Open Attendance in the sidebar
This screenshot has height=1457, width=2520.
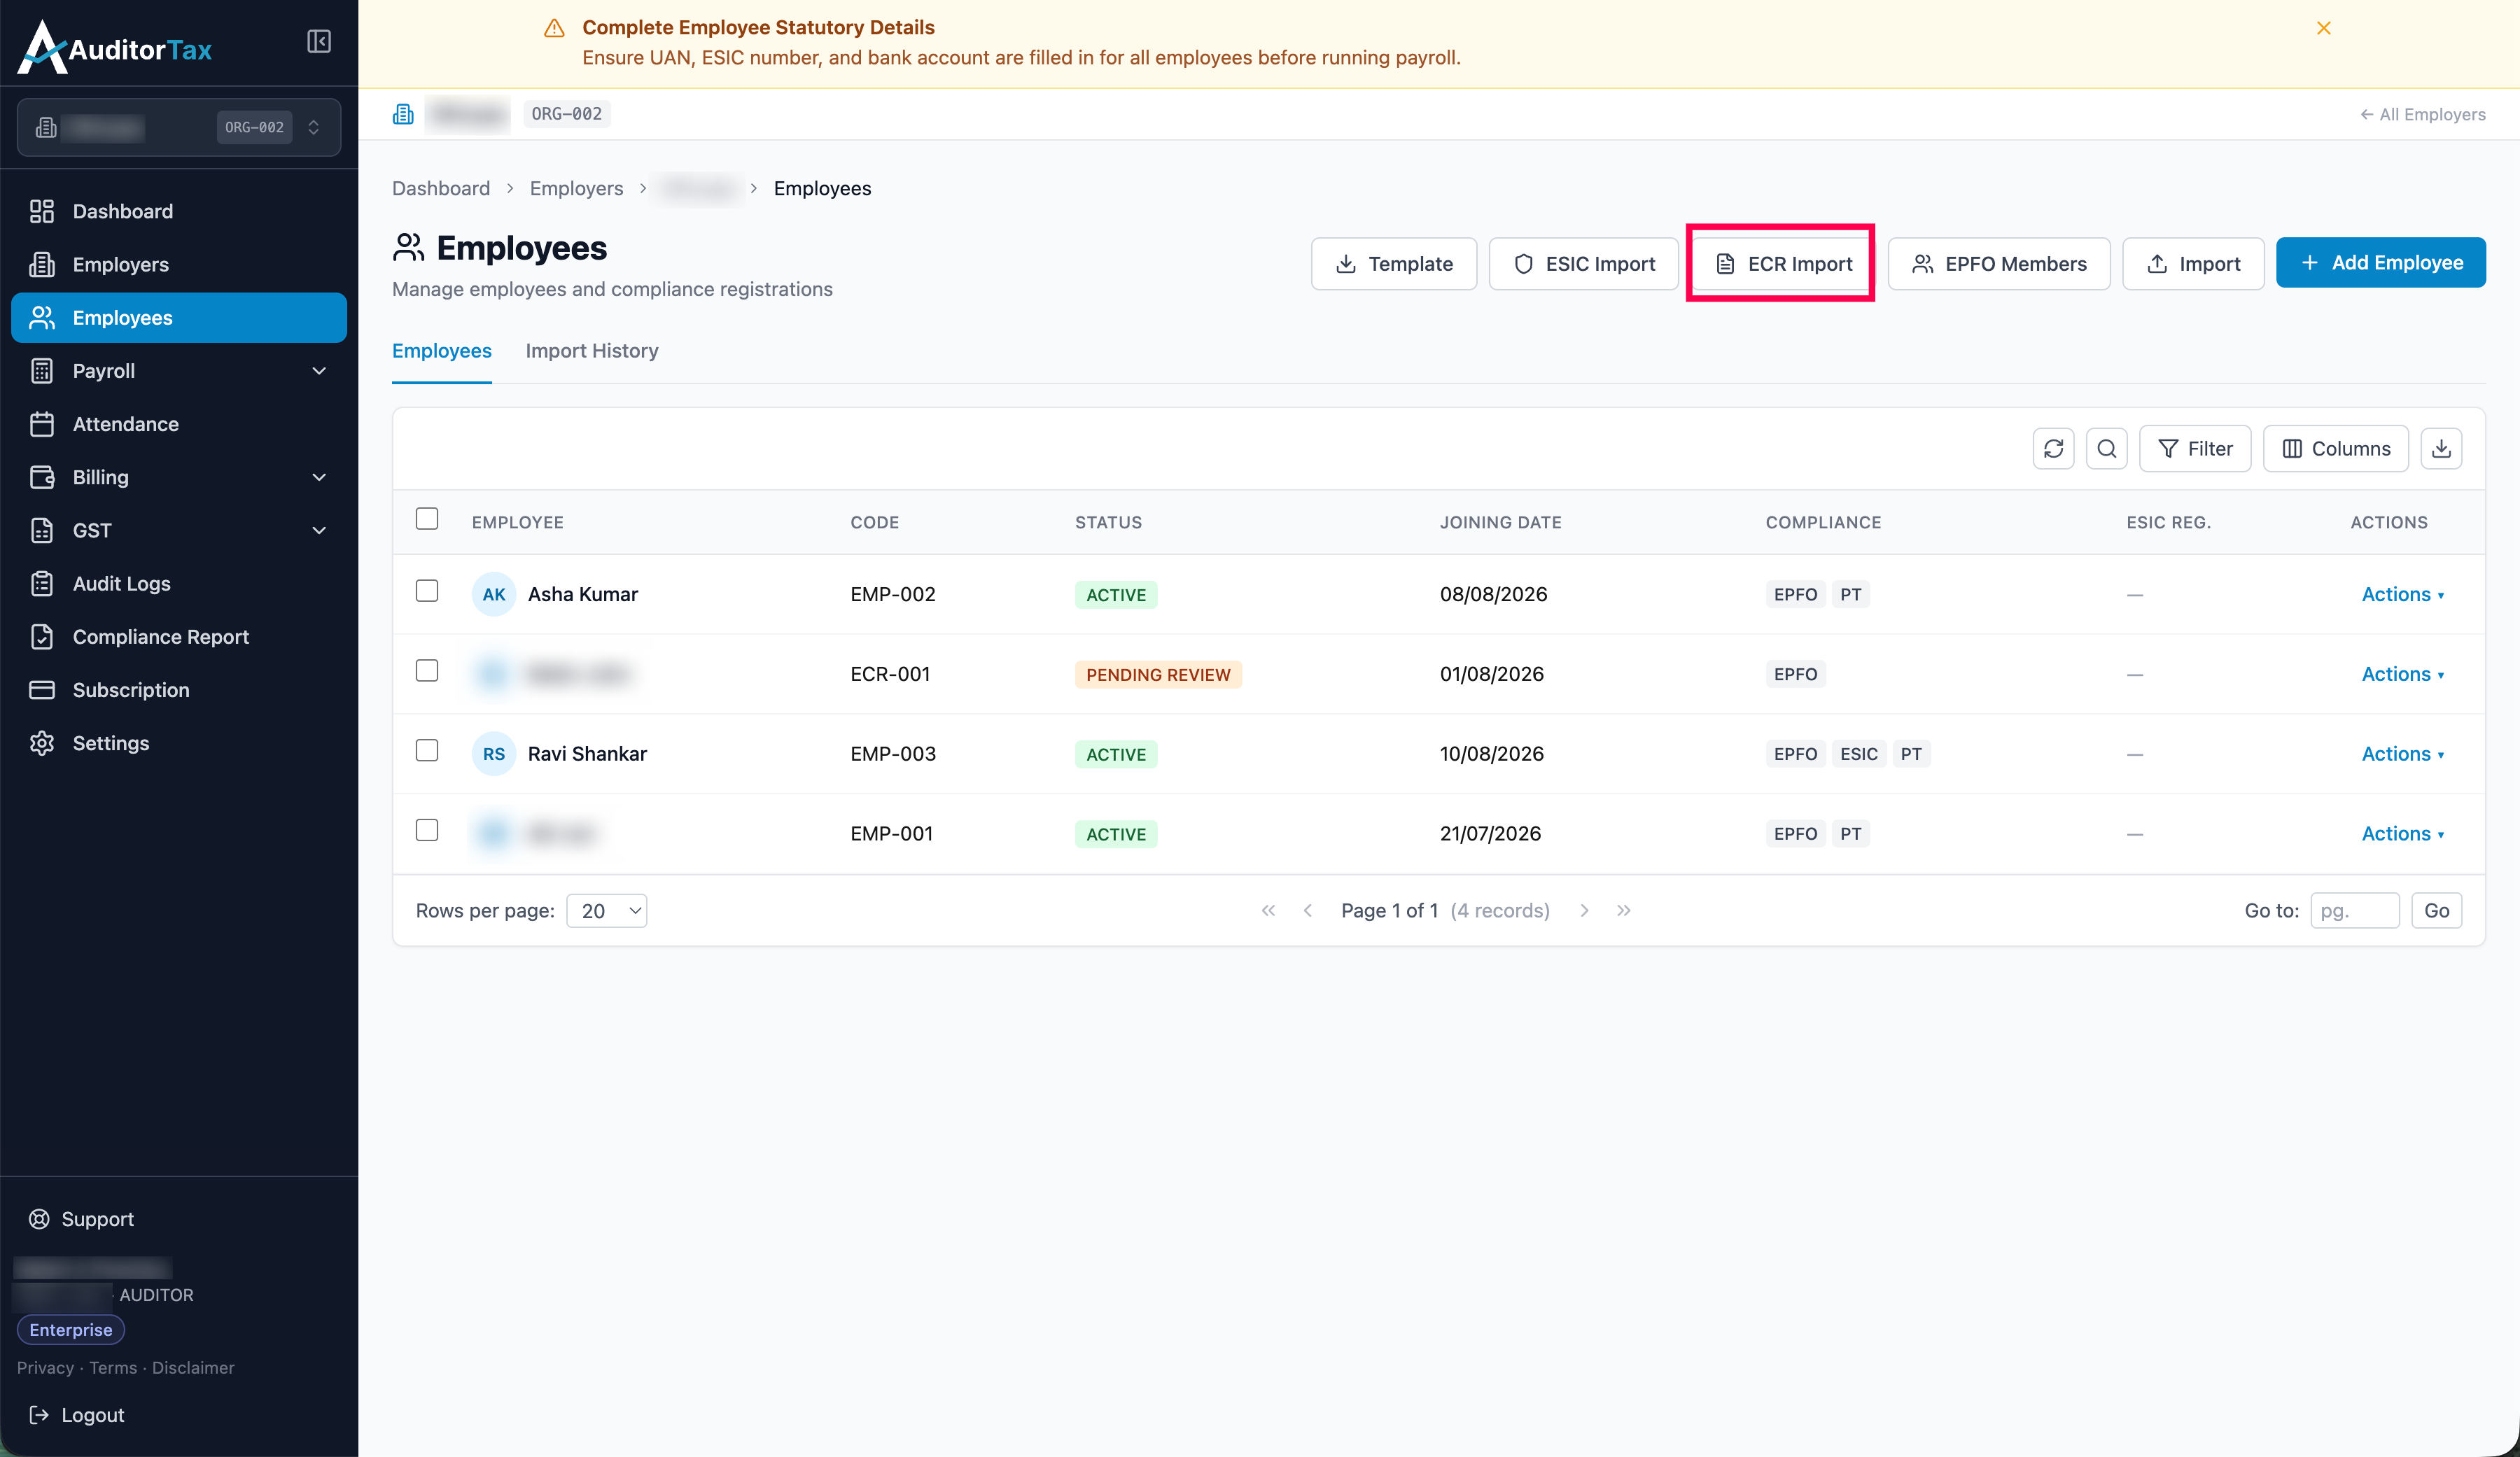click(179, 424)
